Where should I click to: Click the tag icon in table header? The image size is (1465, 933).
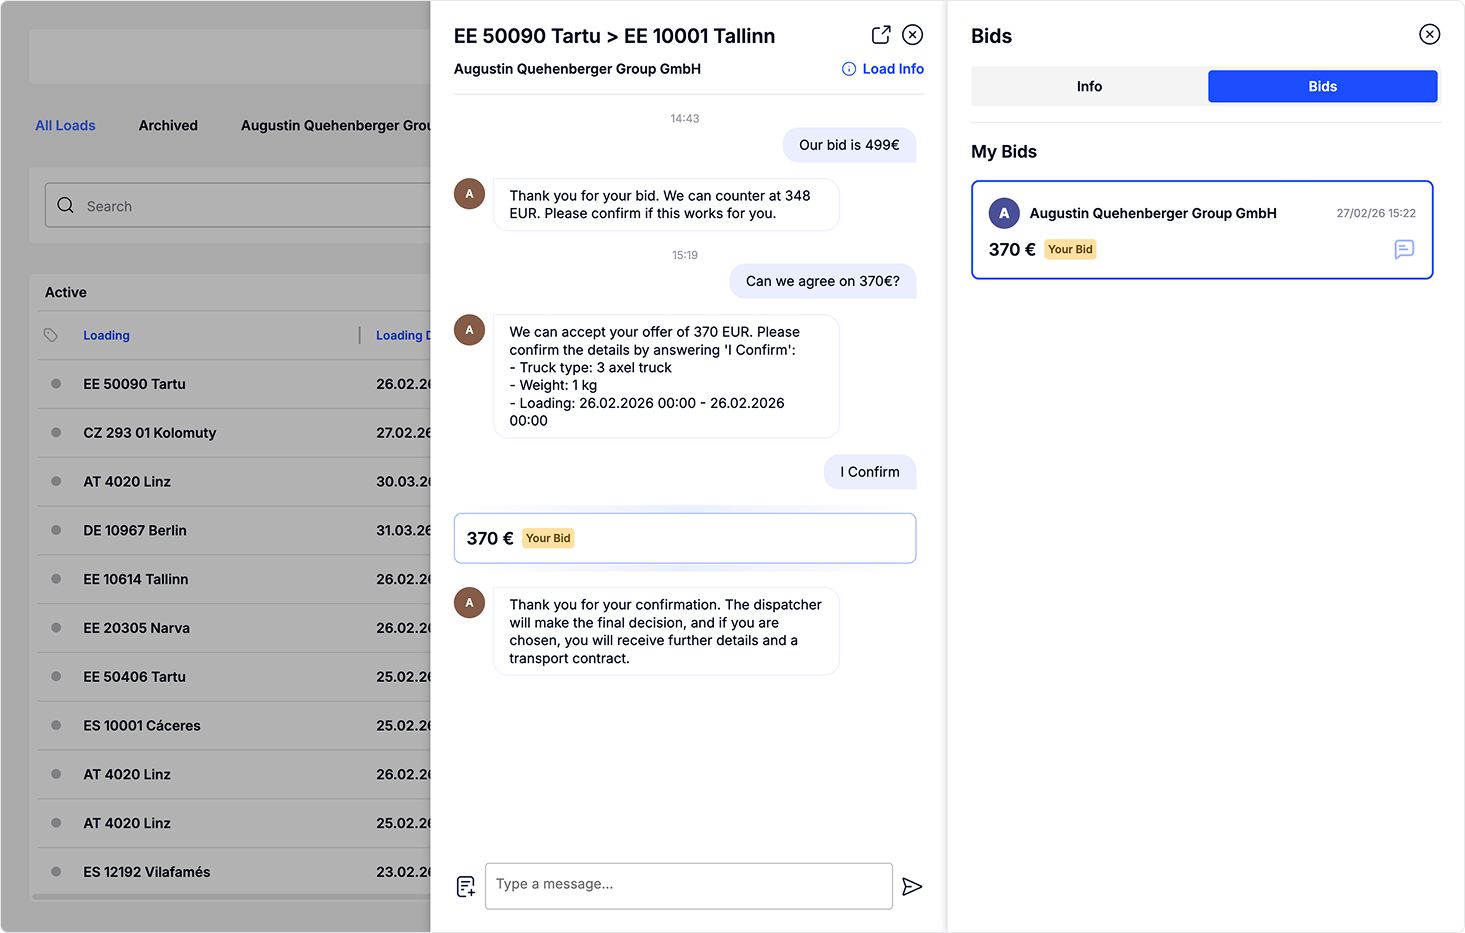51,335
